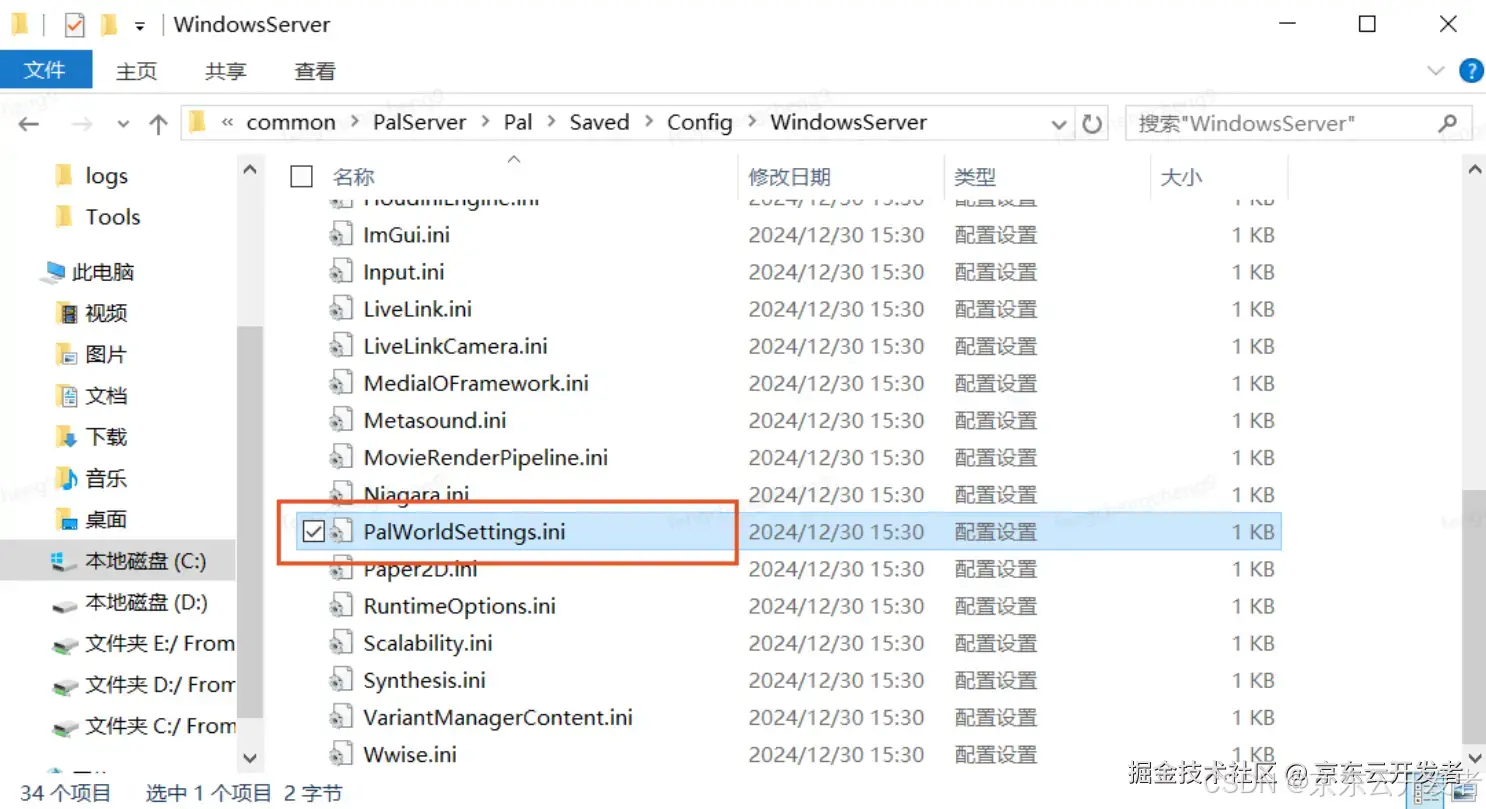Navigate to common in the breadcrumb
This screenshot has height=809, width=1486.
(291, 123)
